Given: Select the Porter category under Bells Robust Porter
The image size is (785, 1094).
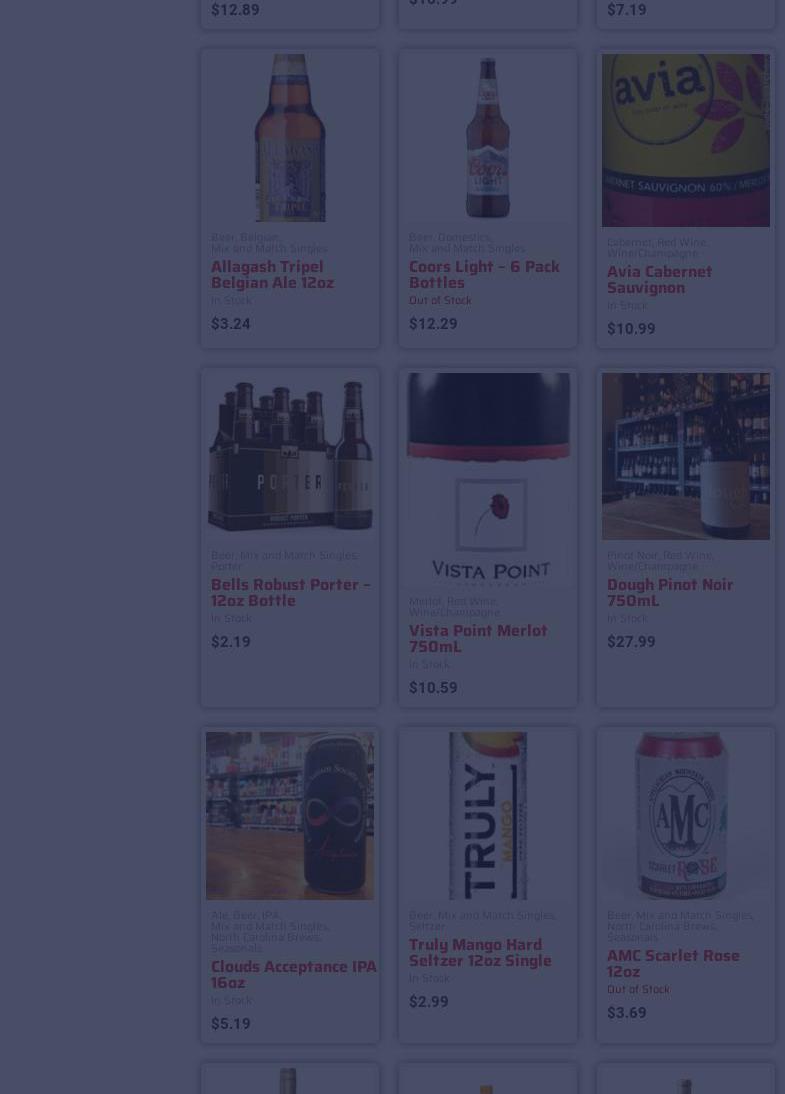Looking at the screenshot, I should coord(226,567).
